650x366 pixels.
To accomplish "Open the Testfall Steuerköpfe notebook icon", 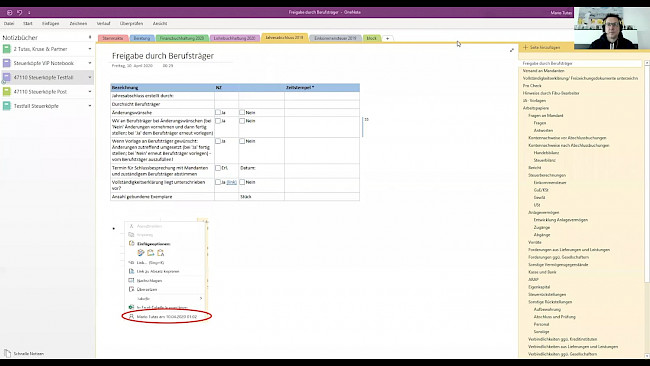I will (7, 106).
